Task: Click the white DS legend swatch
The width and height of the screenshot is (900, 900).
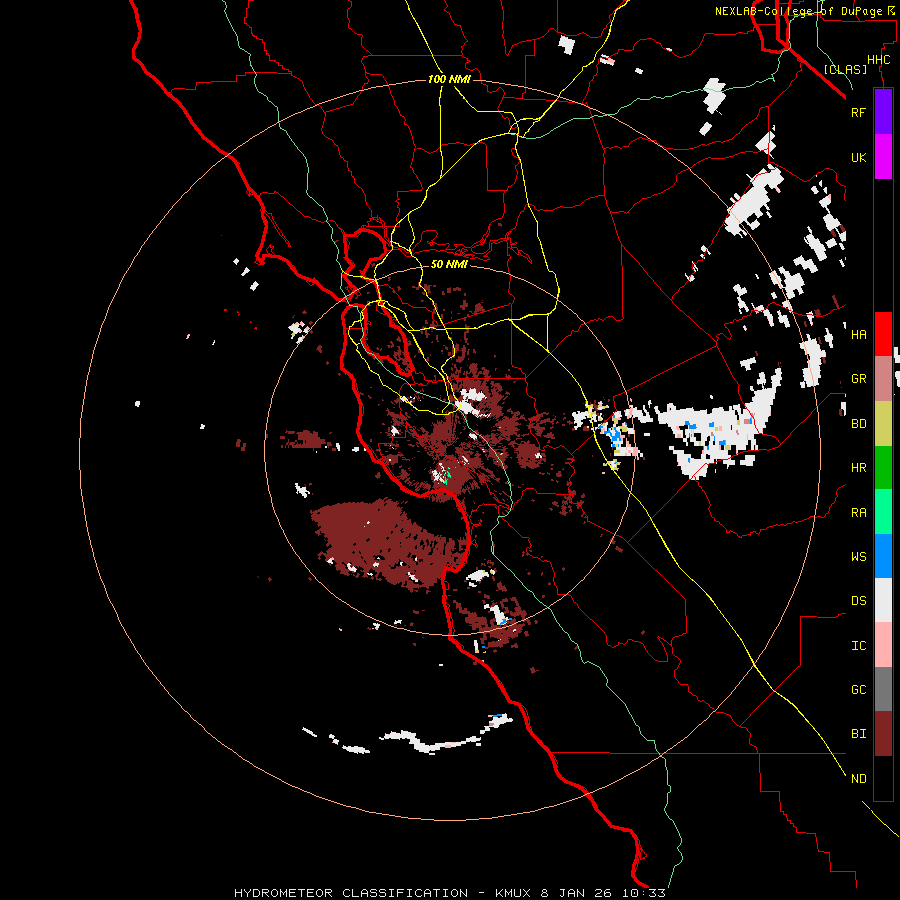Action: pos(883,600)
